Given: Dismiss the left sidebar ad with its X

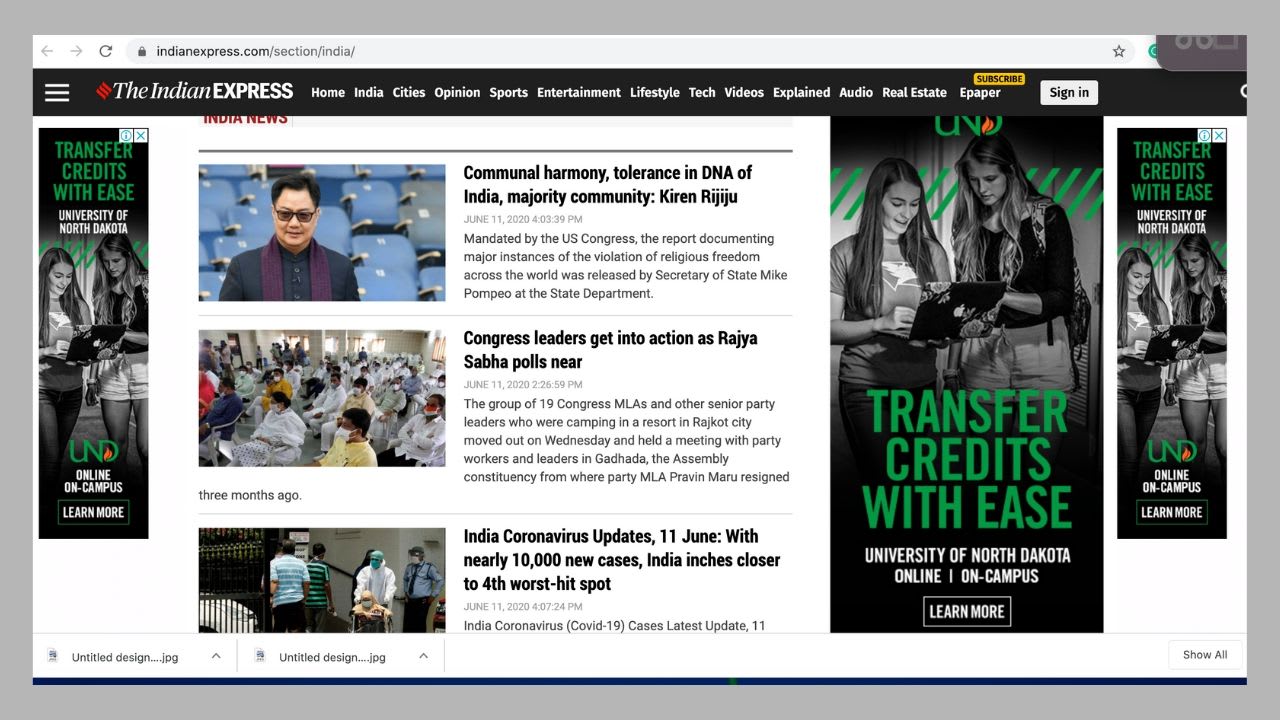Looking at the screenshot, I should point(142,135).
